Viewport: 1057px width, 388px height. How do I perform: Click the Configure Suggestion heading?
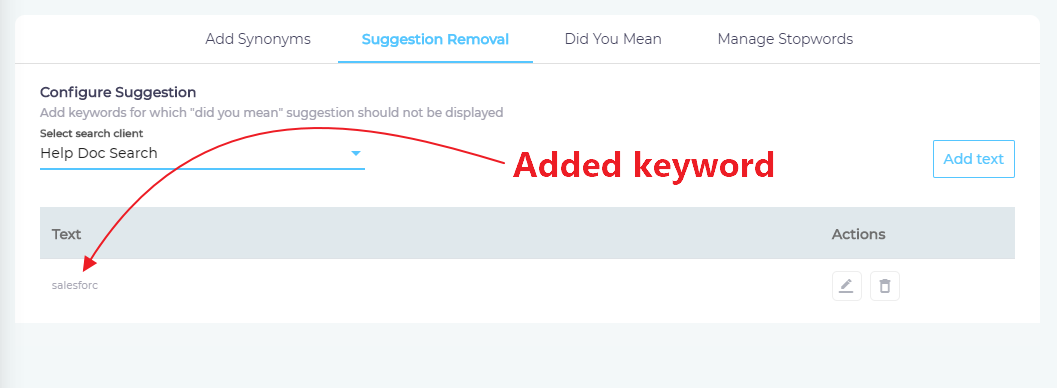pos(118,92)
